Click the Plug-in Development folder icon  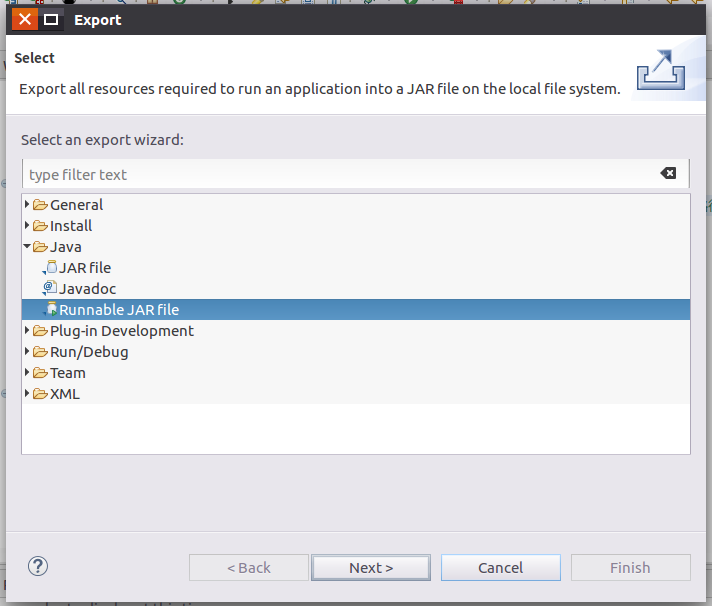pos(40,331)
